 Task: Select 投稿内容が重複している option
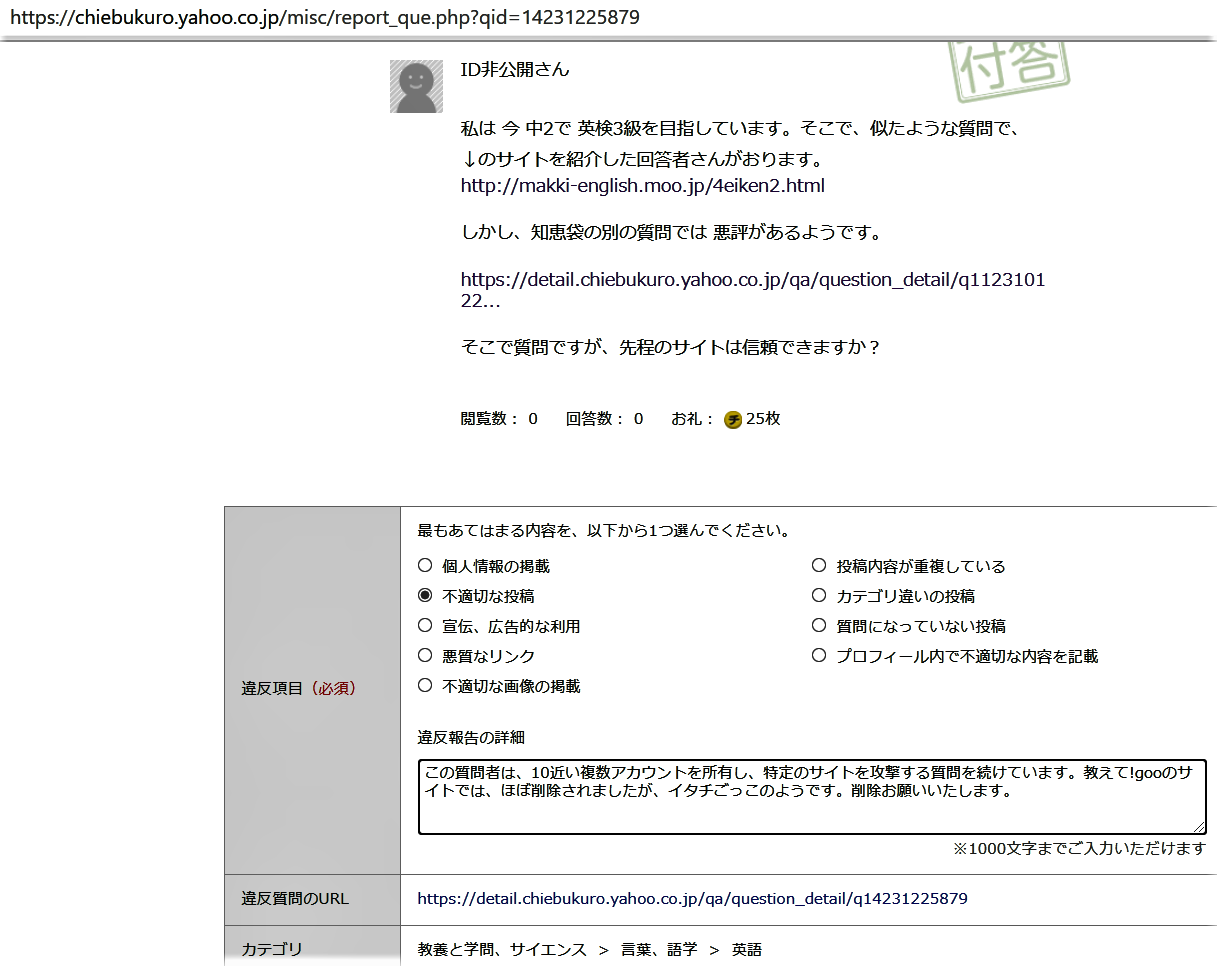click(x=819, y=566)
